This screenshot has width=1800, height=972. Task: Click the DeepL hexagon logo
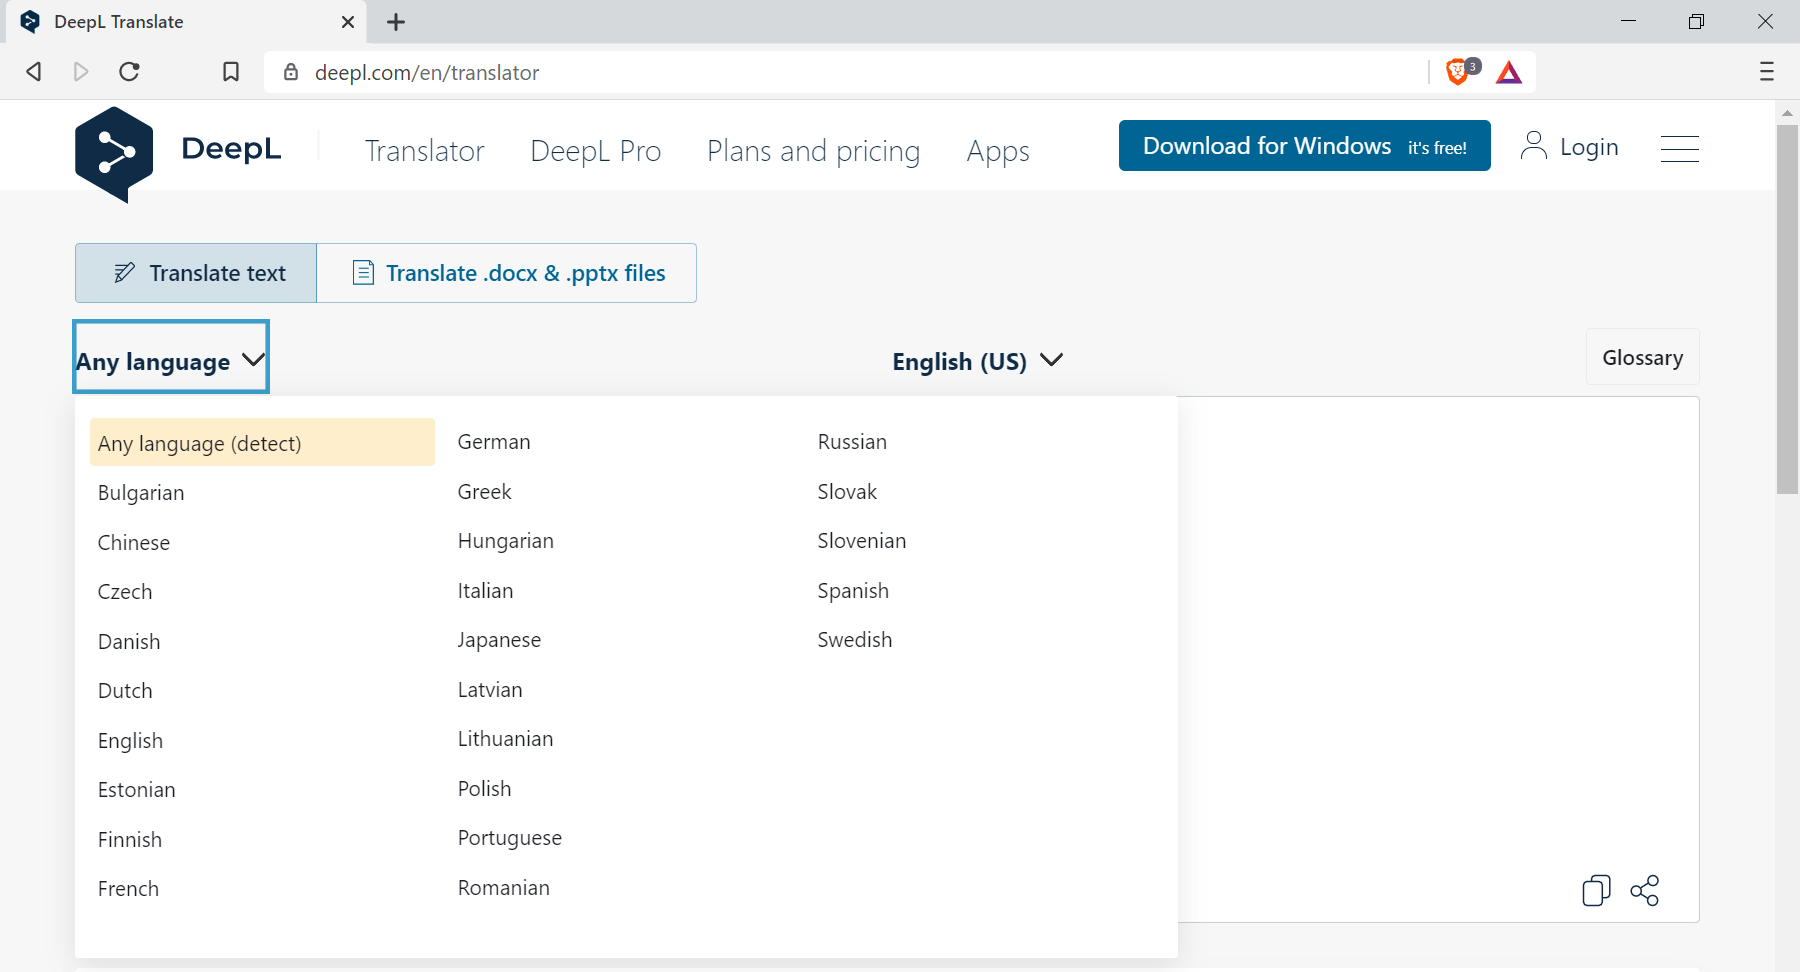pos(114,154)
